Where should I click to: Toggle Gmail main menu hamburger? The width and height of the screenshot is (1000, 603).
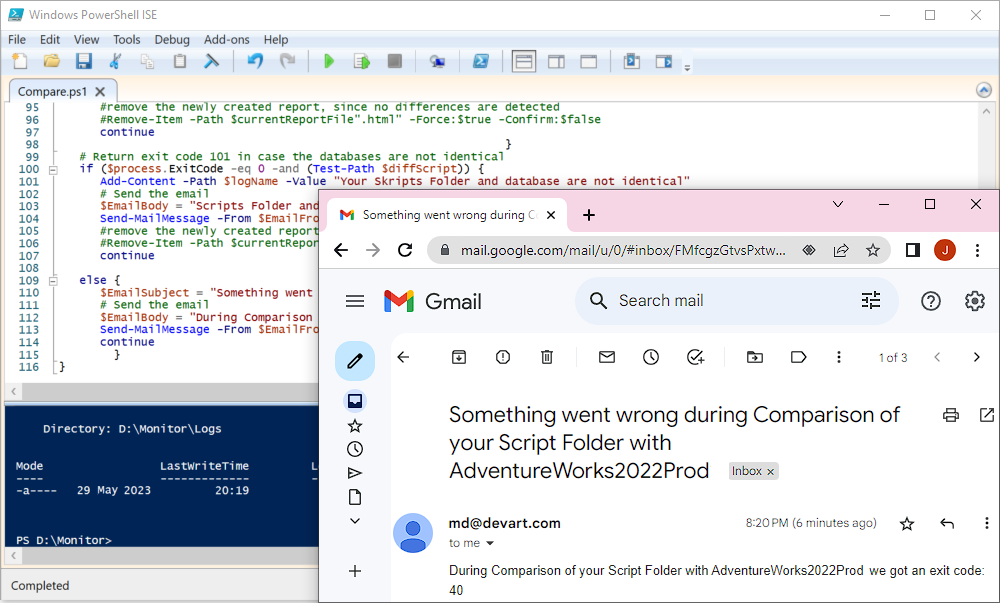pos(355,301)
